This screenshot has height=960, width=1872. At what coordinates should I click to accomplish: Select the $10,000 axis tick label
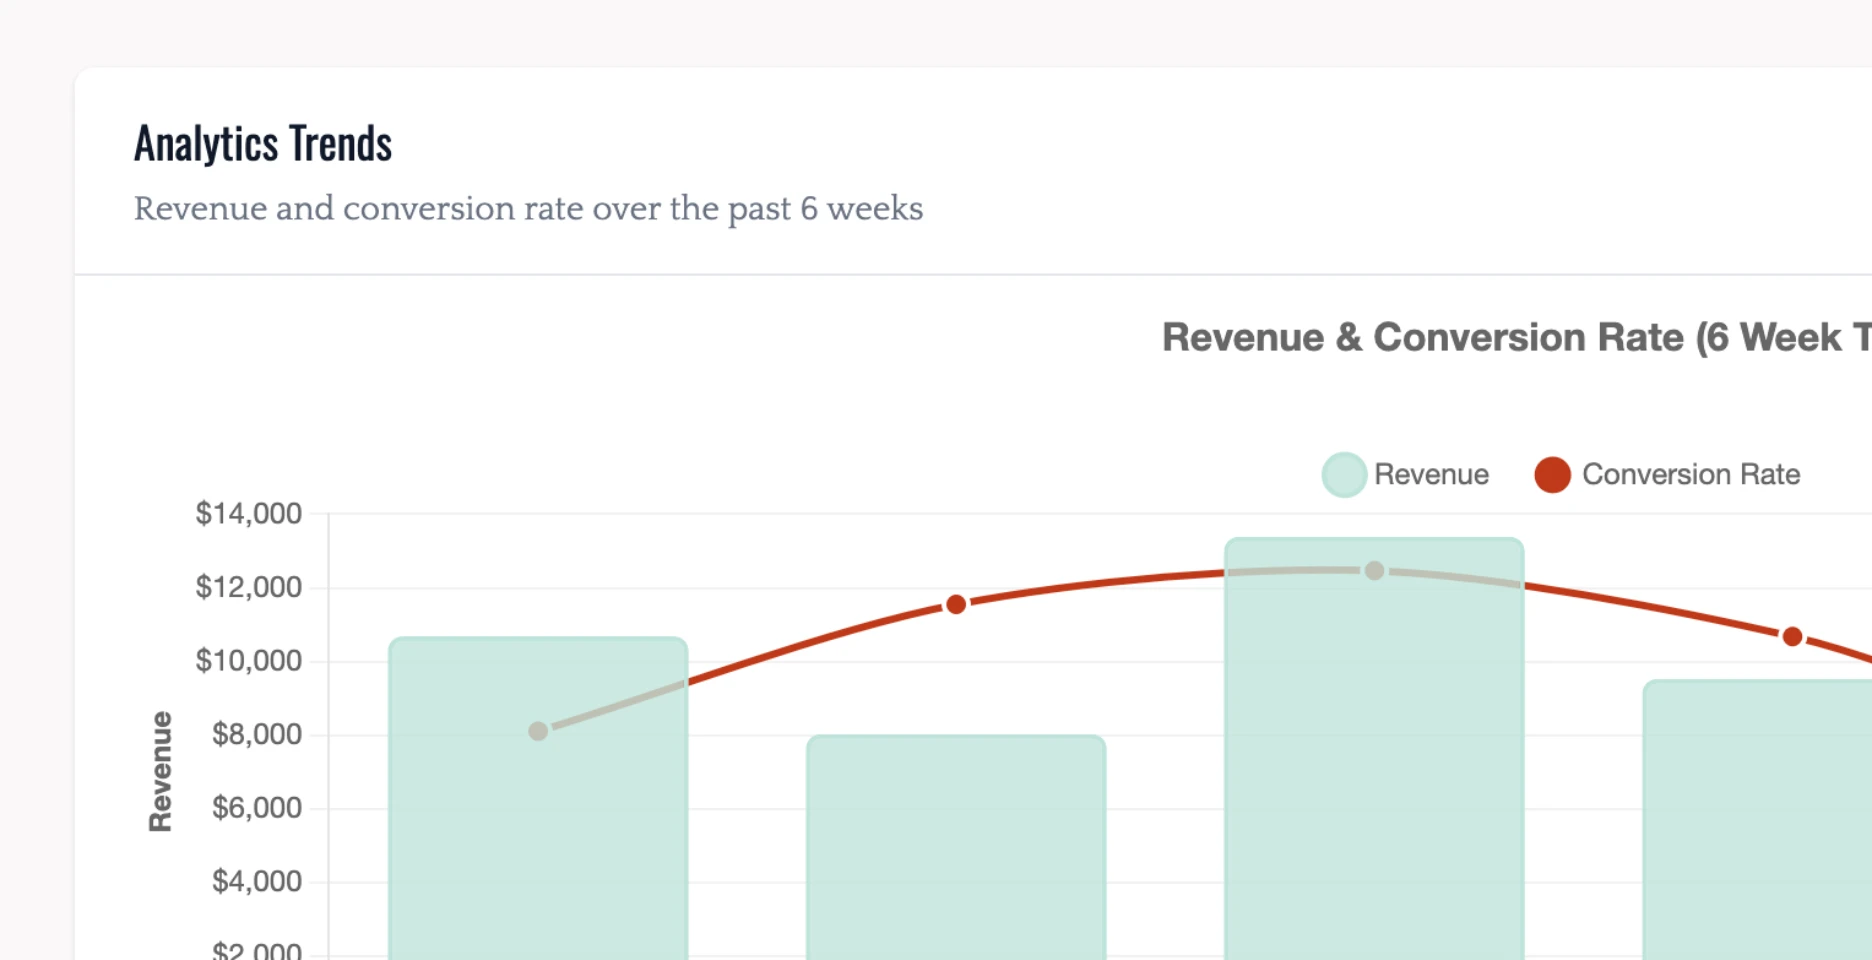248,661
